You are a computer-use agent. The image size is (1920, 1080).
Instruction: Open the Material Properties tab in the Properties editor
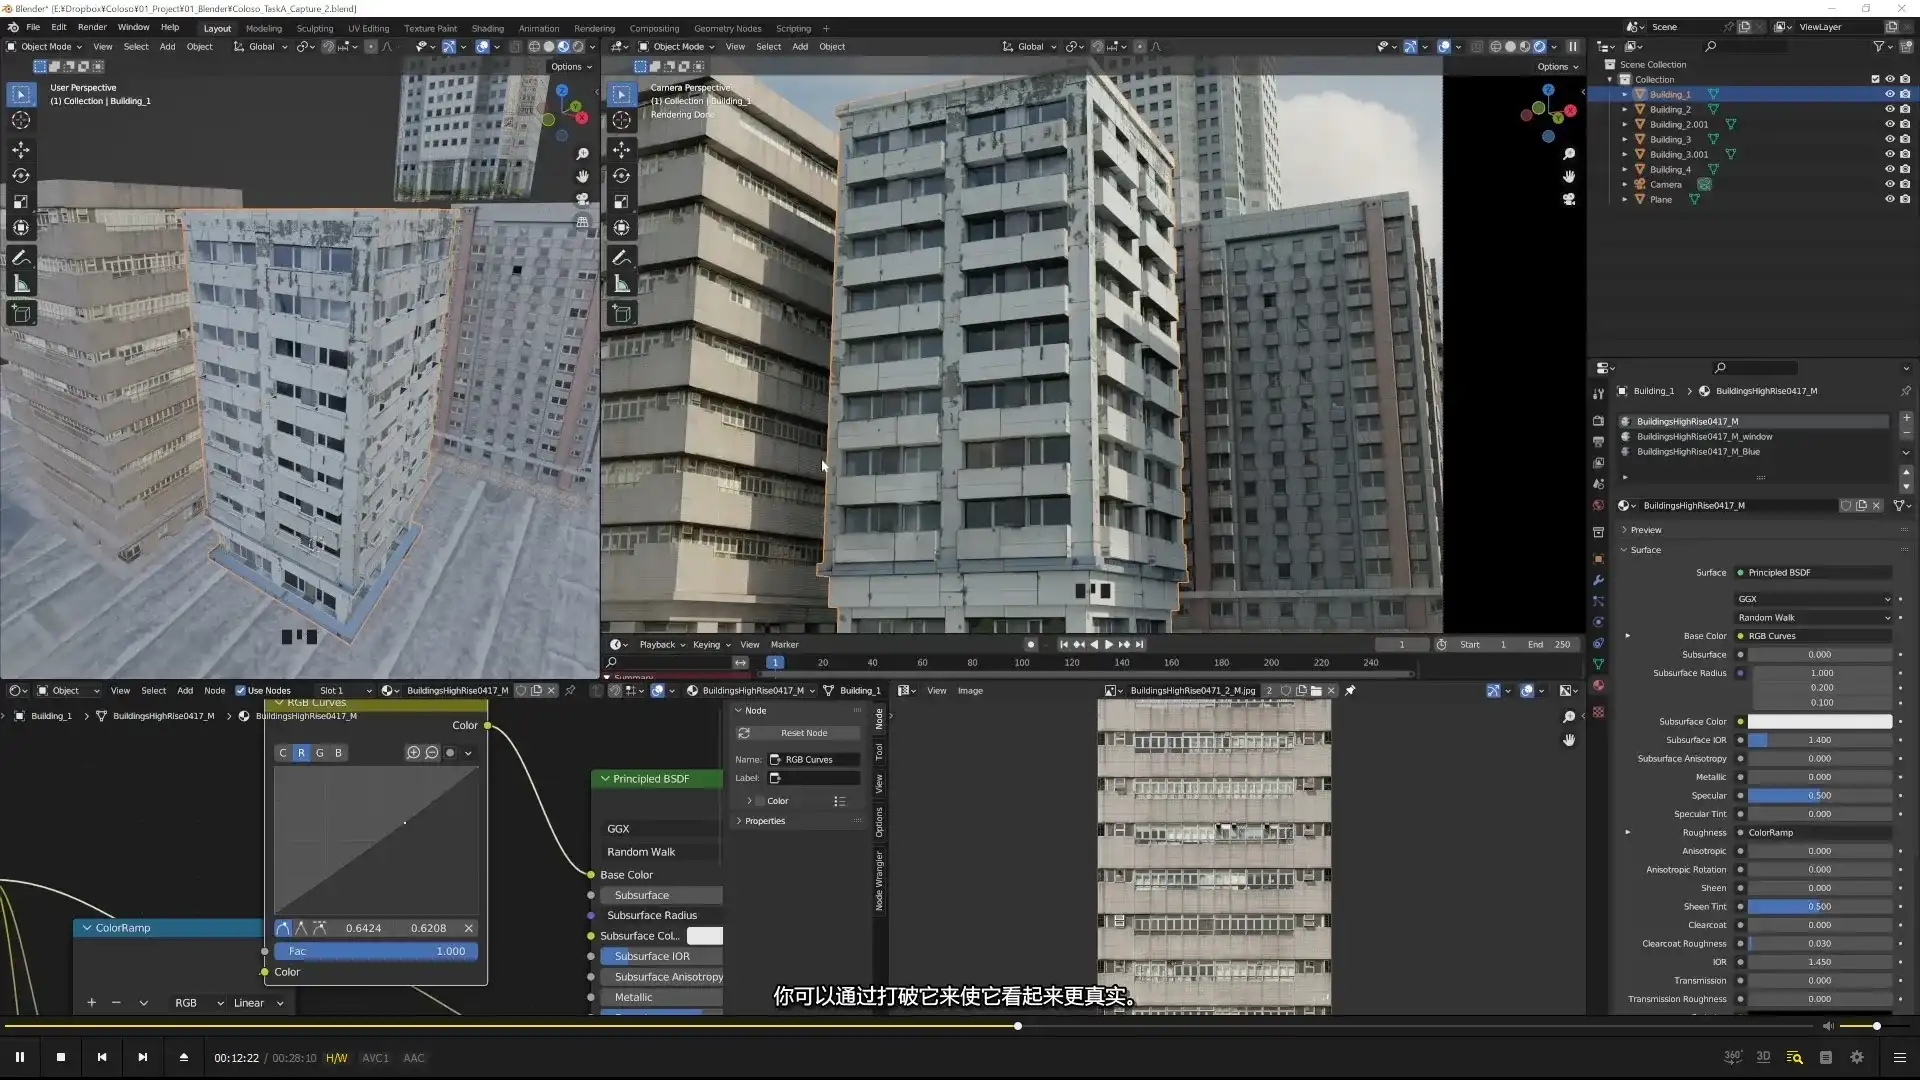click(1598, 685)
